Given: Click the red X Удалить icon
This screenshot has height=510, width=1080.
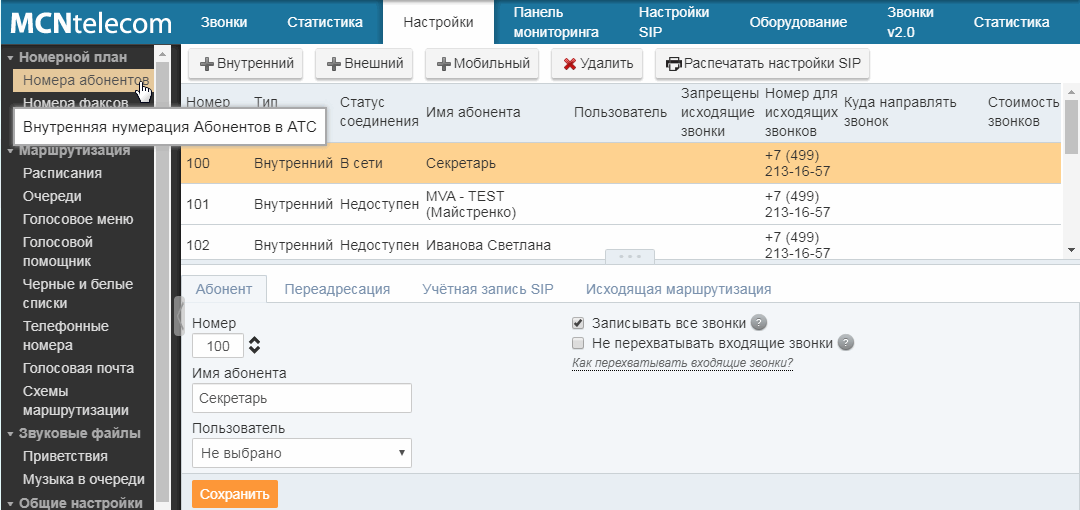Looking at the screenshot, I should [569, 64].
